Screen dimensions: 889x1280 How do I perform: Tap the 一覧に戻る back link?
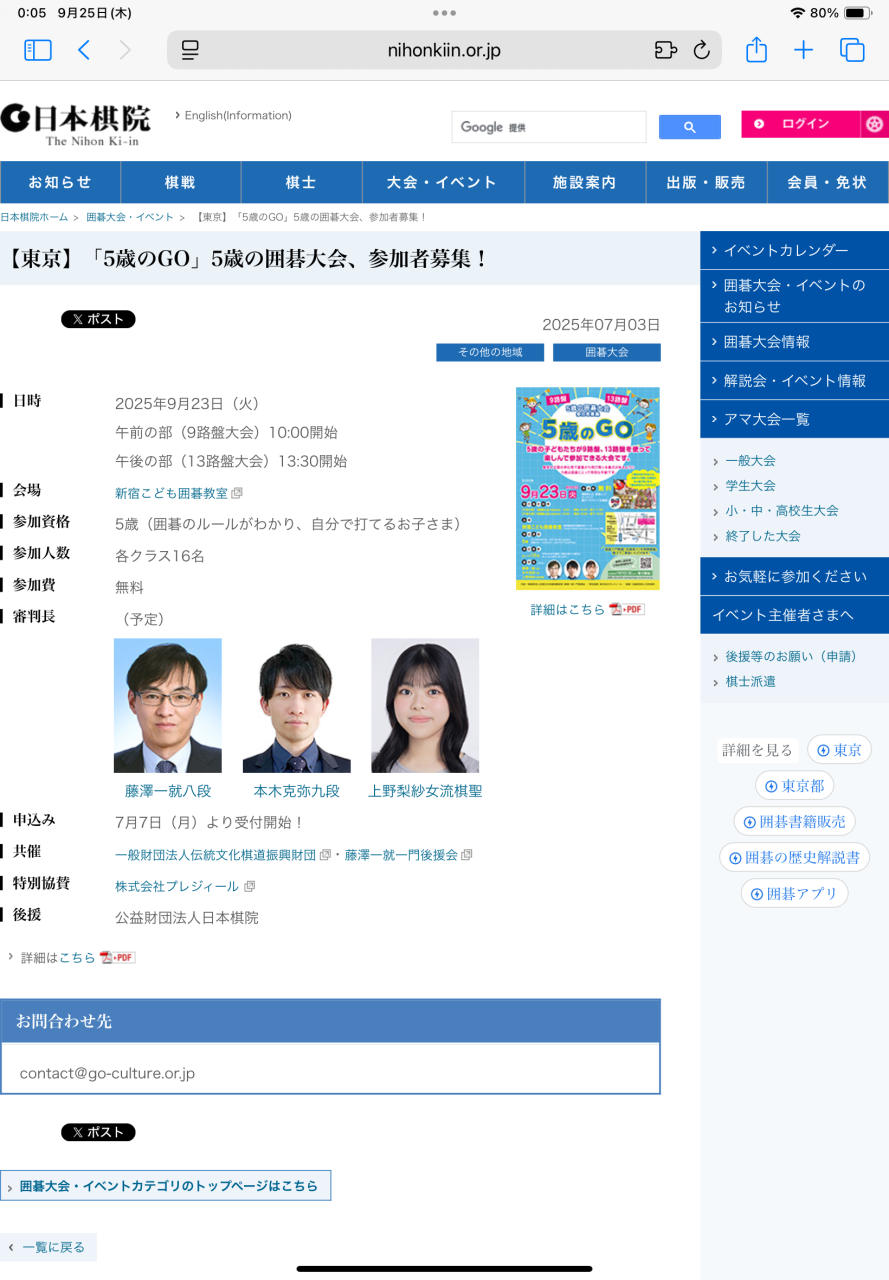[x=48, y=1247]
